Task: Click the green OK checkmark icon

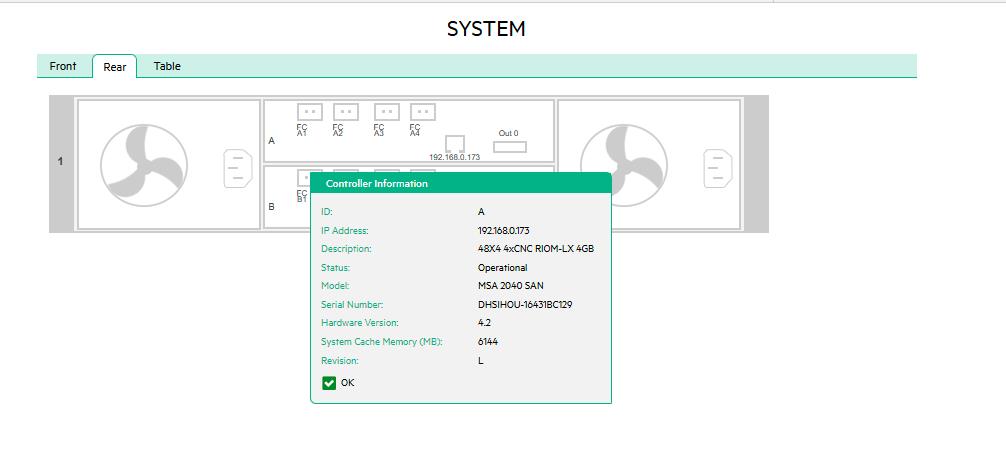Action: point(329,383)
